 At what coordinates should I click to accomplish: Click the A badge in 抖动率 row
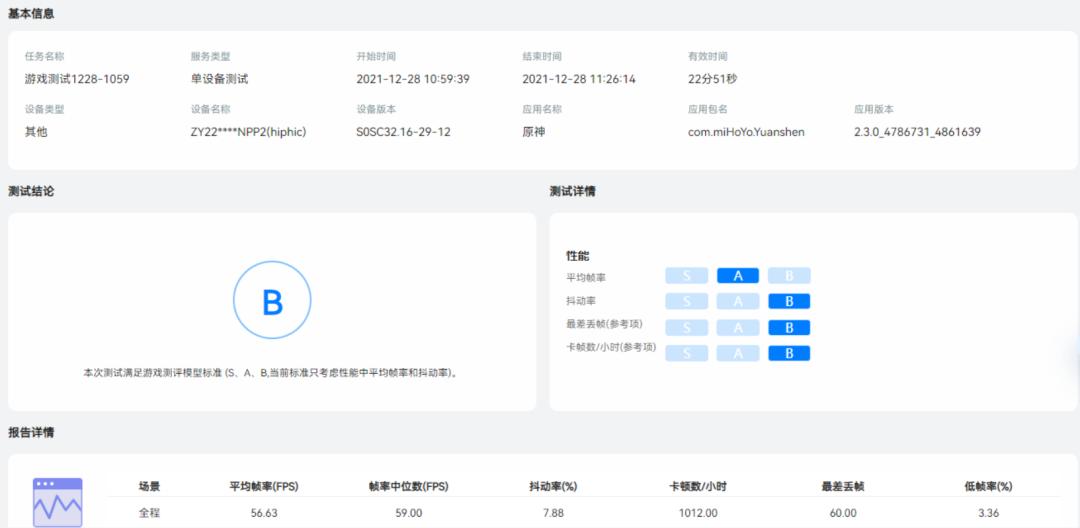pos(738,301)
